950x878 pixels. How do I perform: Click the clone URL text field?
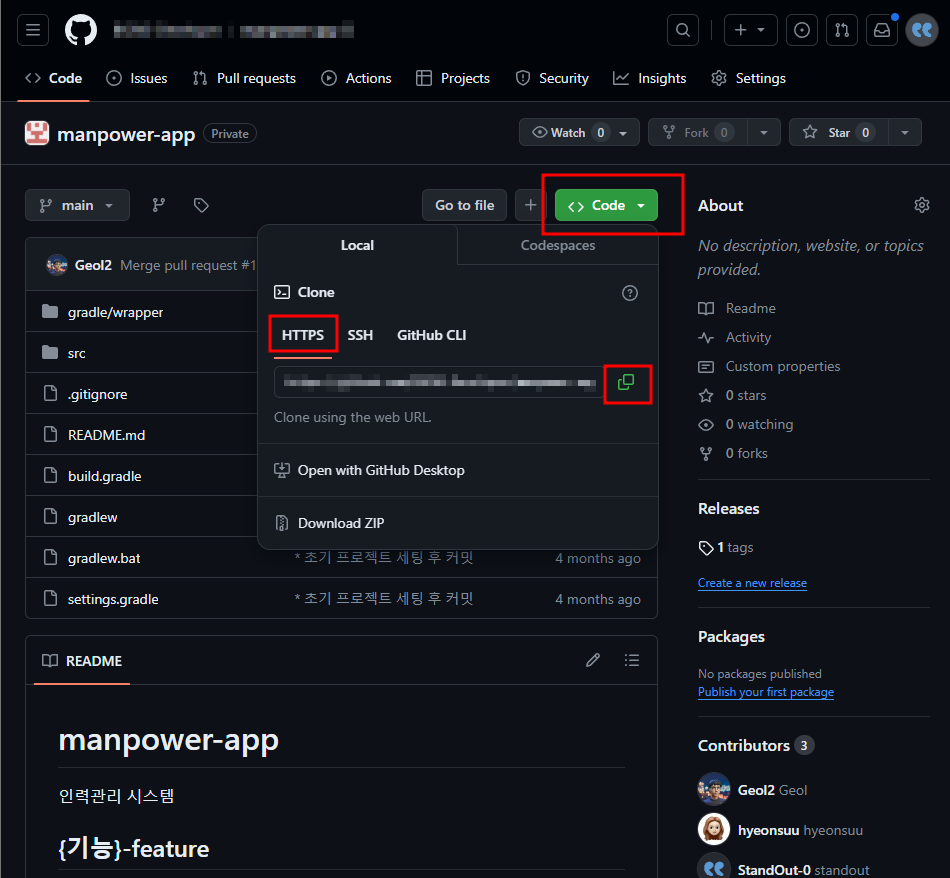pyautogui.click(x=439, y=382)
